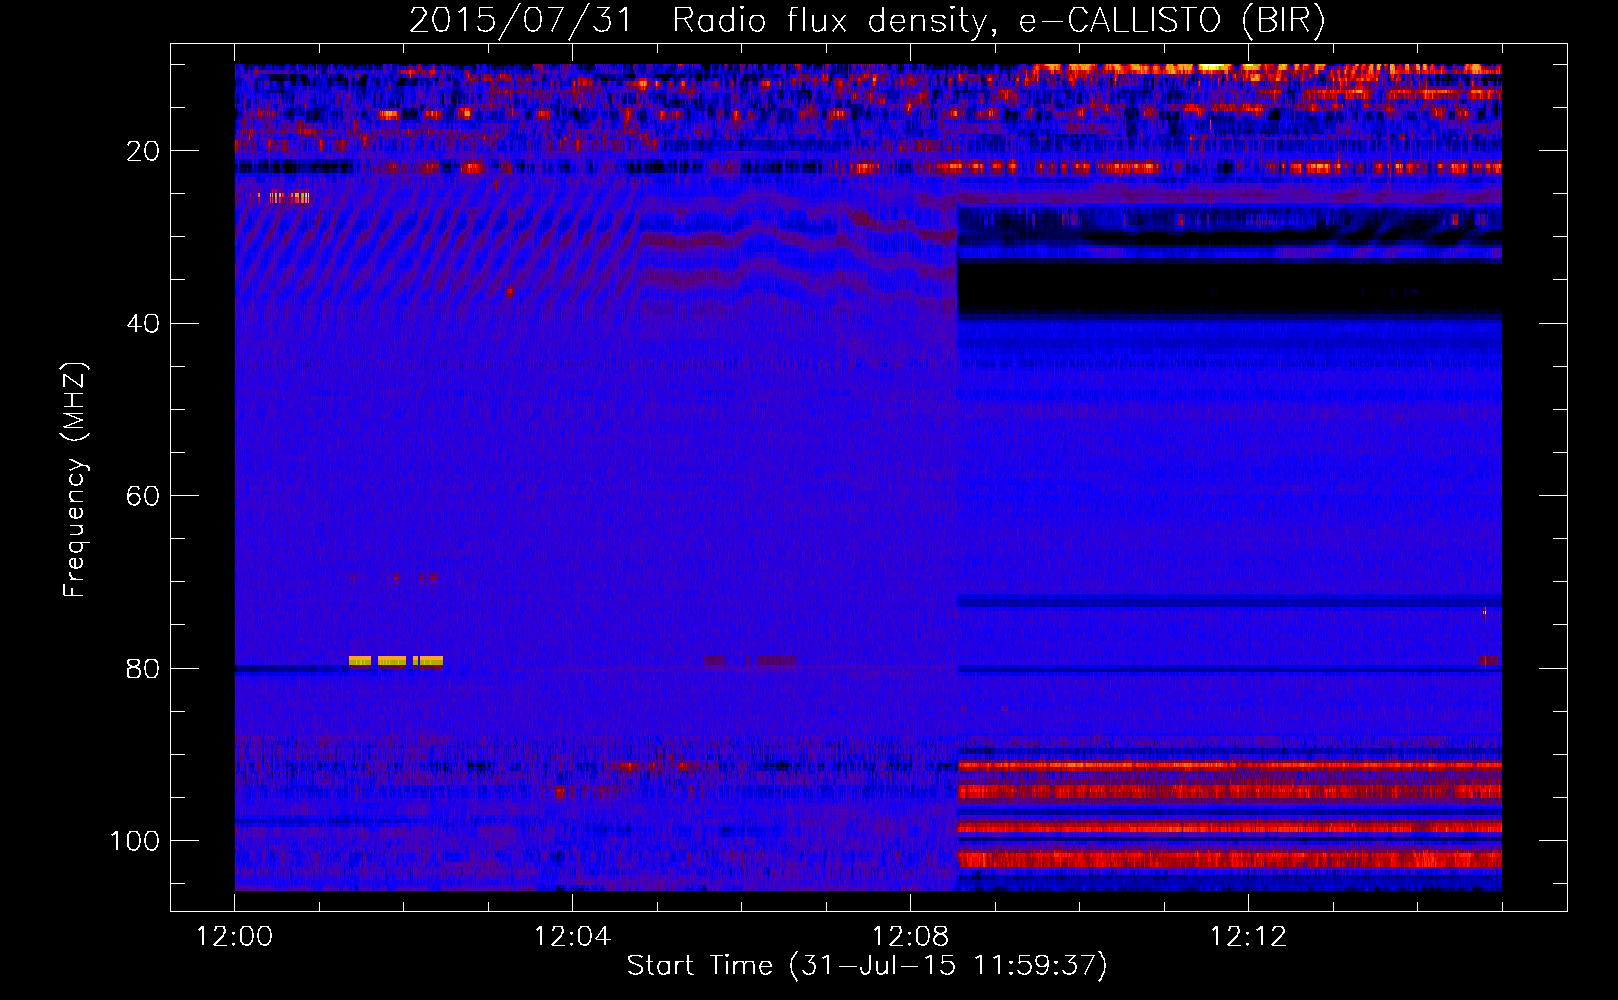Click the '60' frequency tick label

143,496
